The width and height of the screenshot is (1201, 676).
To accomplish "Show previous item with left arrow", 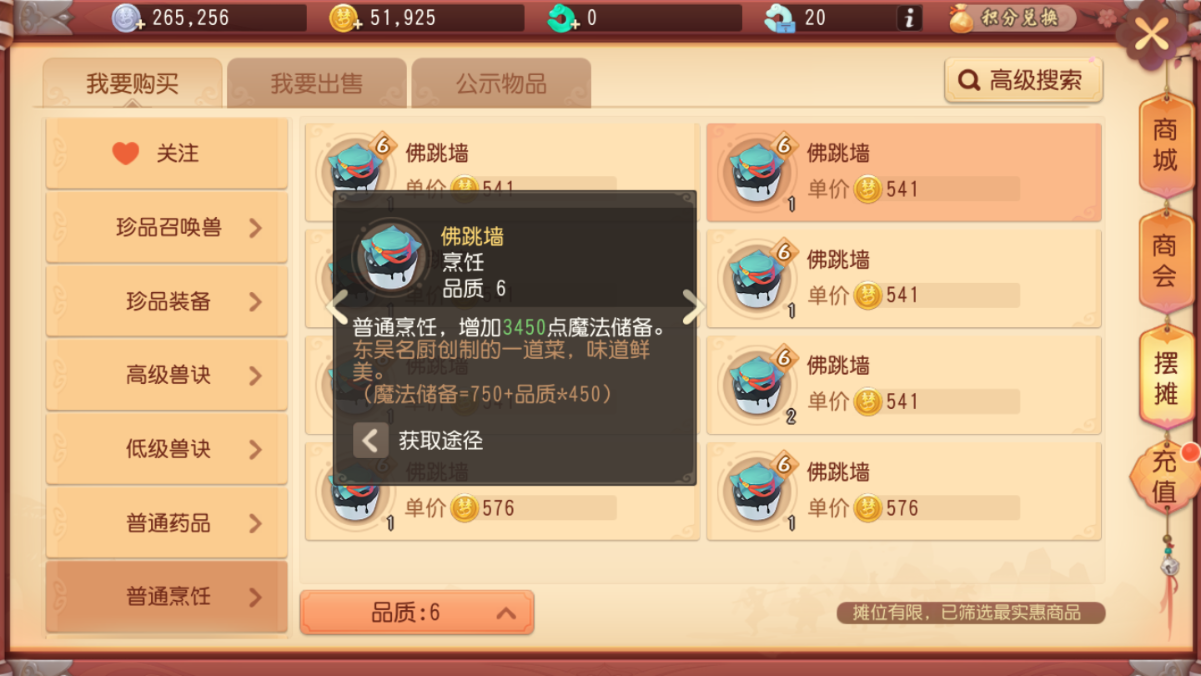I will [x=338, y=306].
